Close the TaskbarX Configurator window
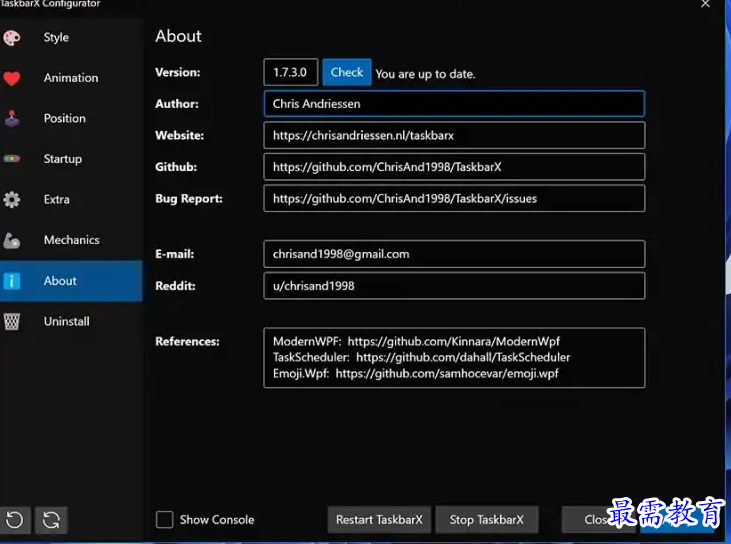 point(705,4)
